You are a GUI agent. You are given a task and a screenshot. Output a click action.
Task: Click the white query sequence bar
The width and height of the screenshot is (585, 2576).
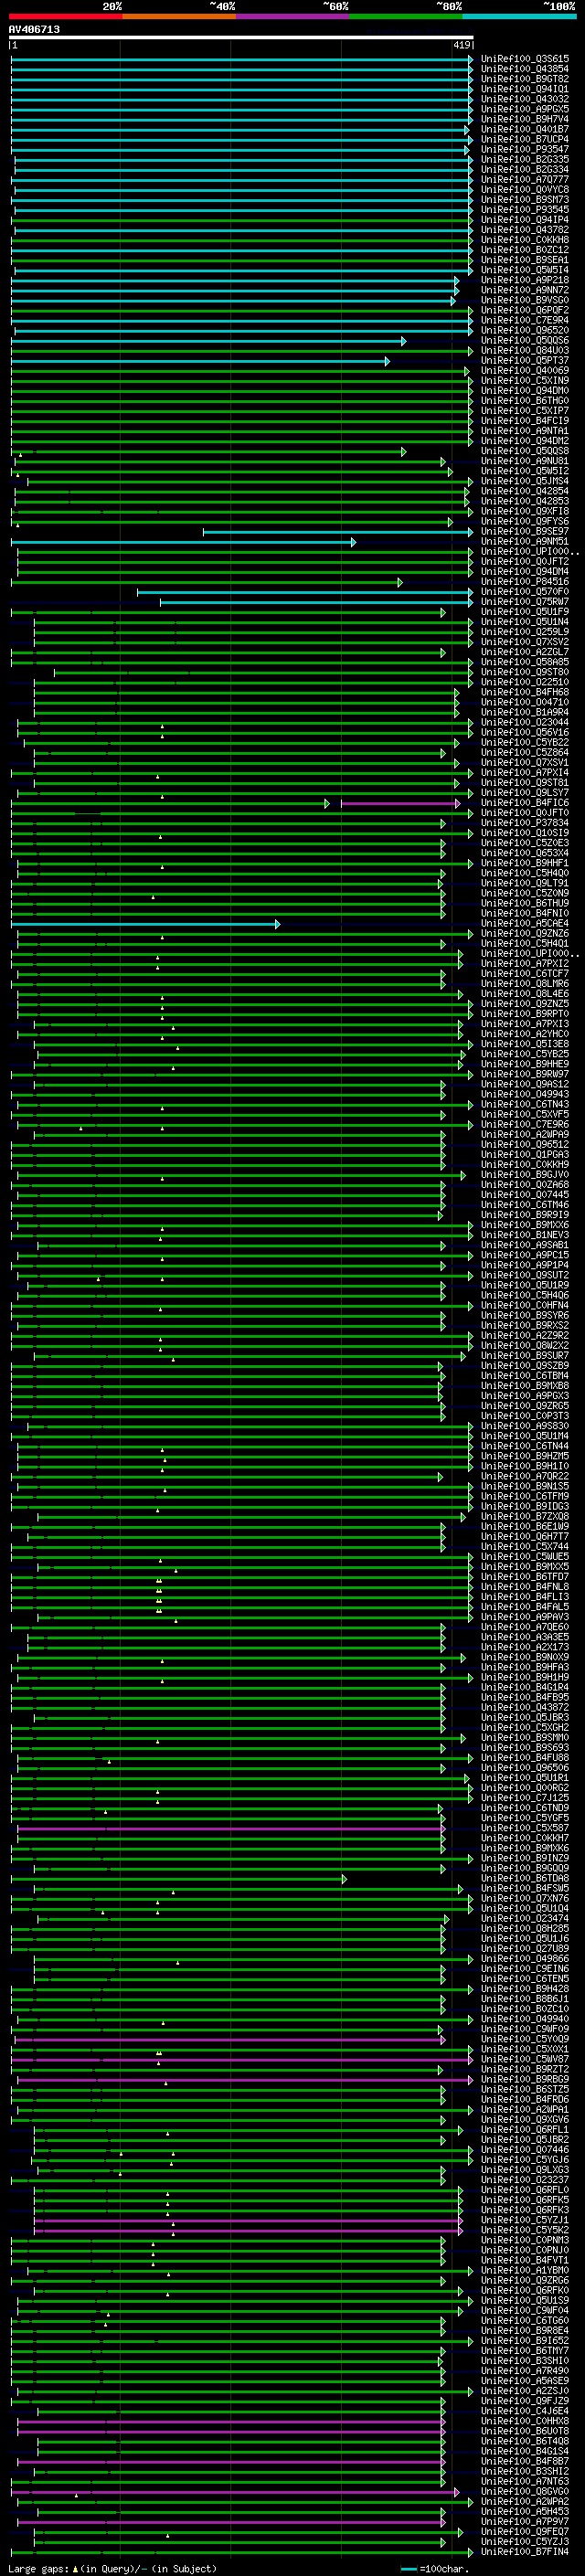pos(241,37)
